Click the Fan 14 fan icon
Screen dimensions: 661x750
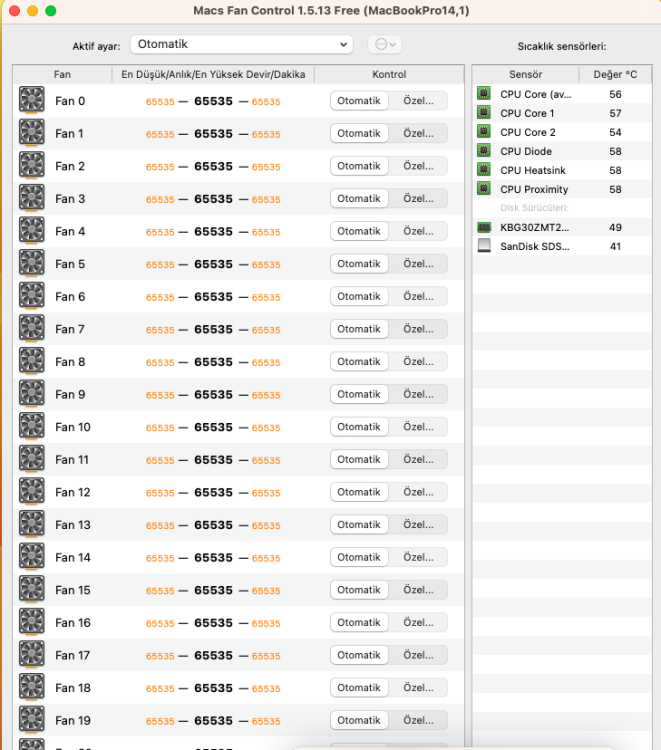click(x=32, y=556)
